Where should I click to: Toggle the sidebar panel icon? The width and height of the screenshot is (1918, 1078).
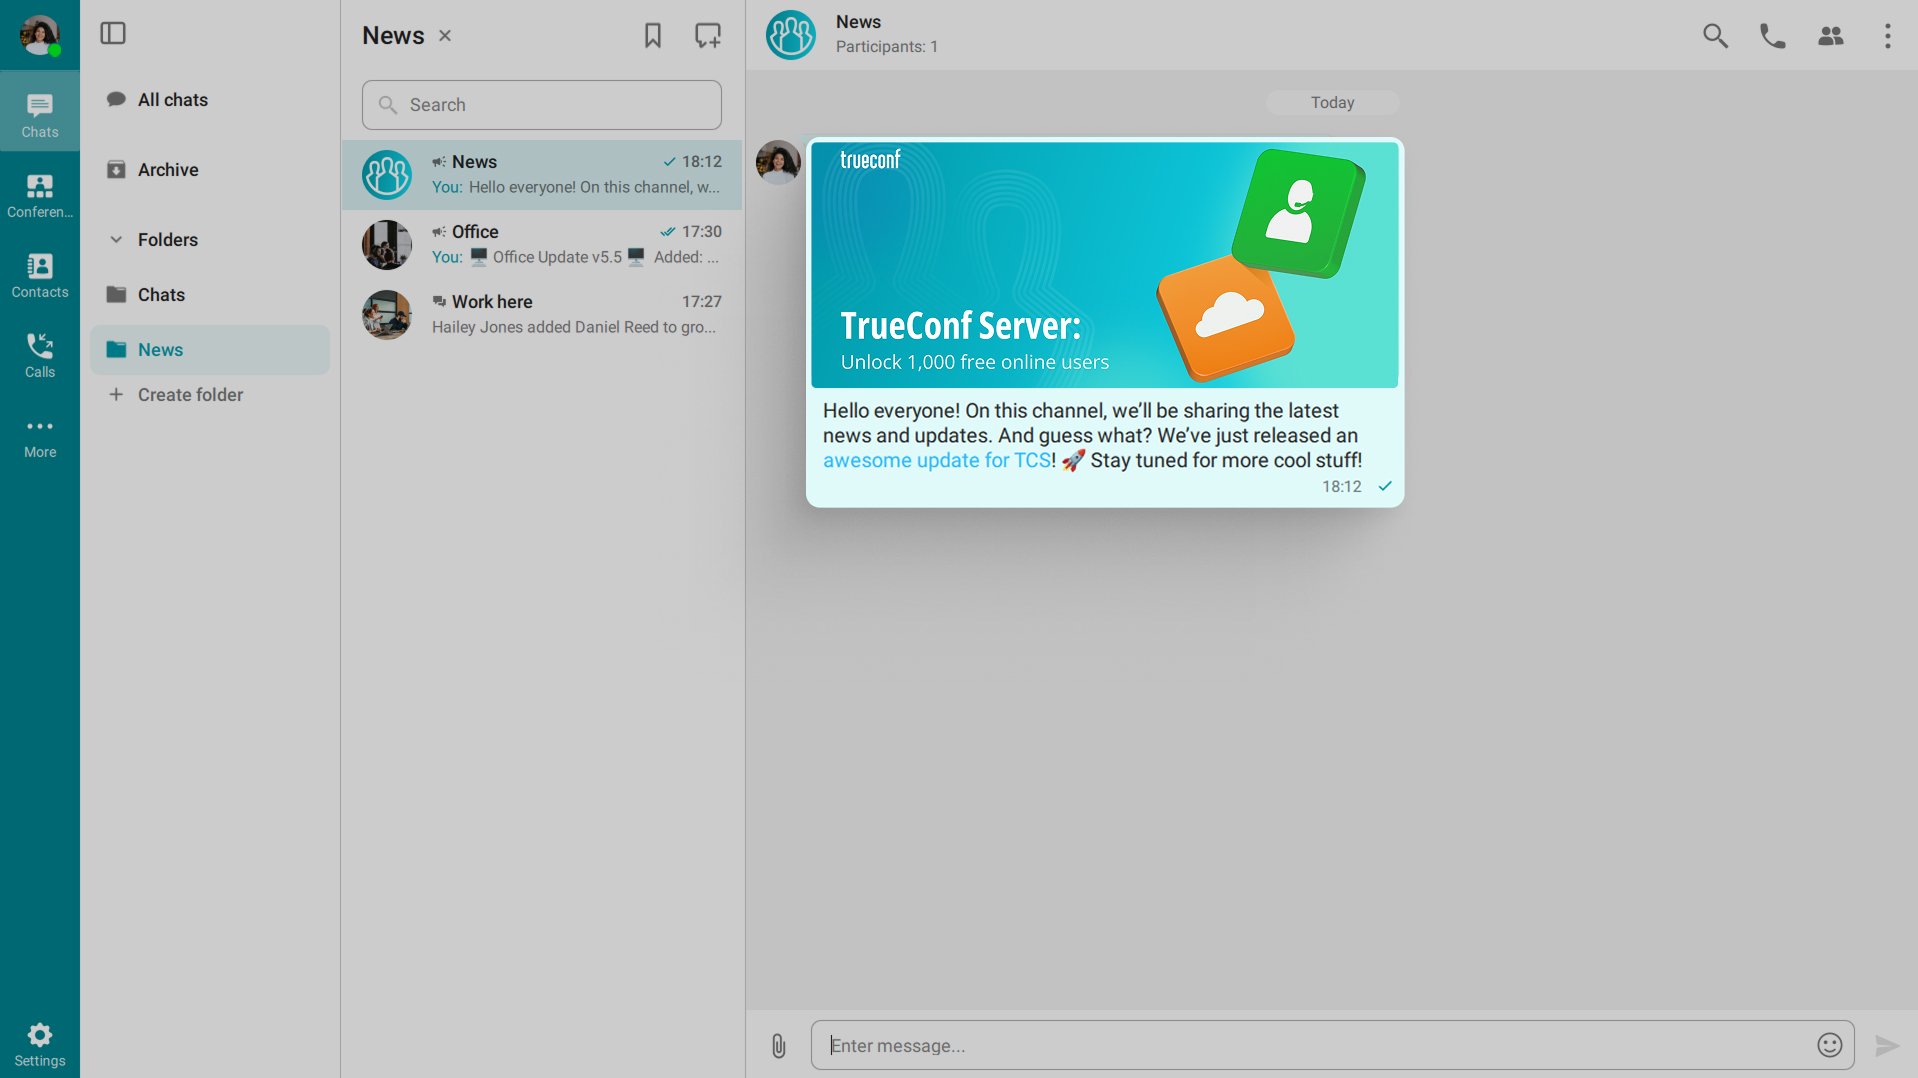pos(113,34)
